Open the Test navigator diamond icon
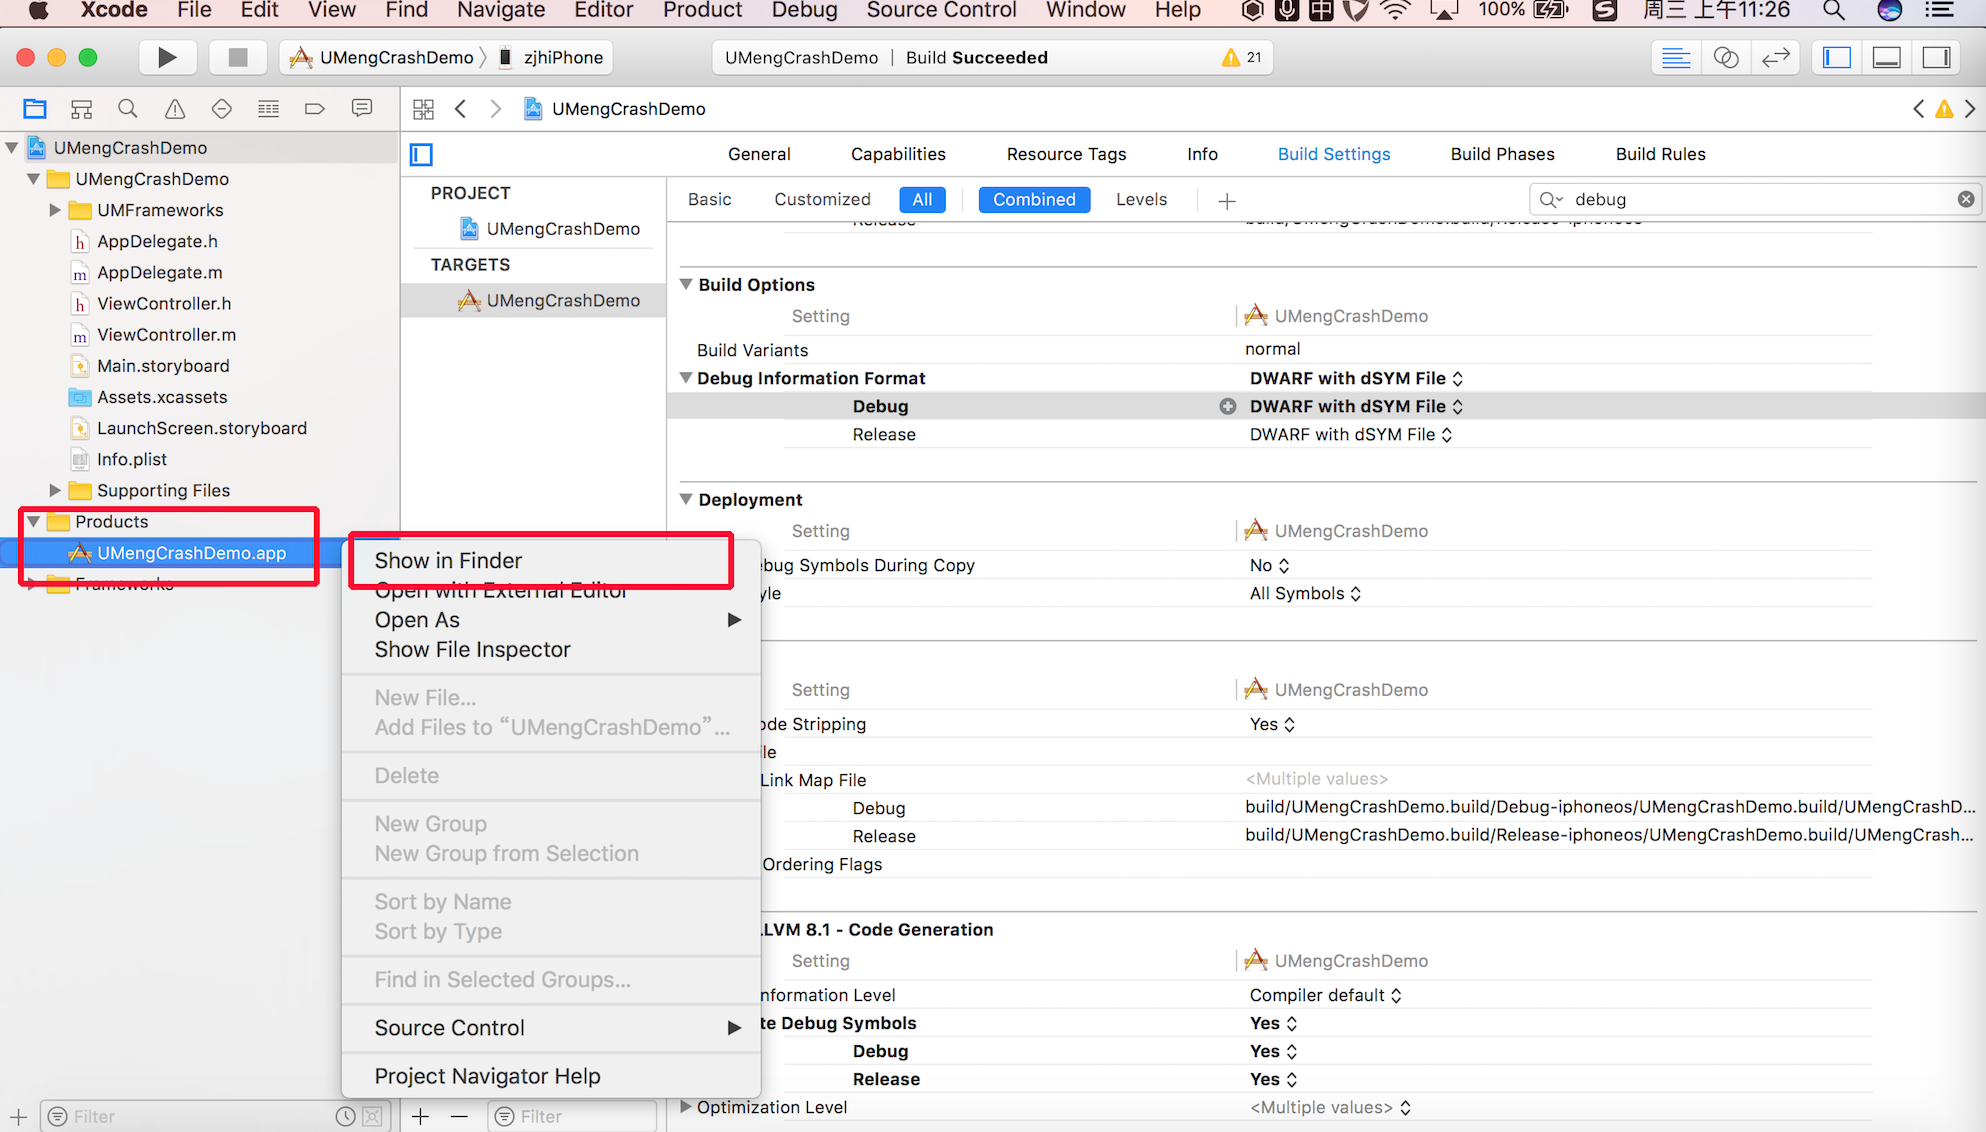 (222, 109)
